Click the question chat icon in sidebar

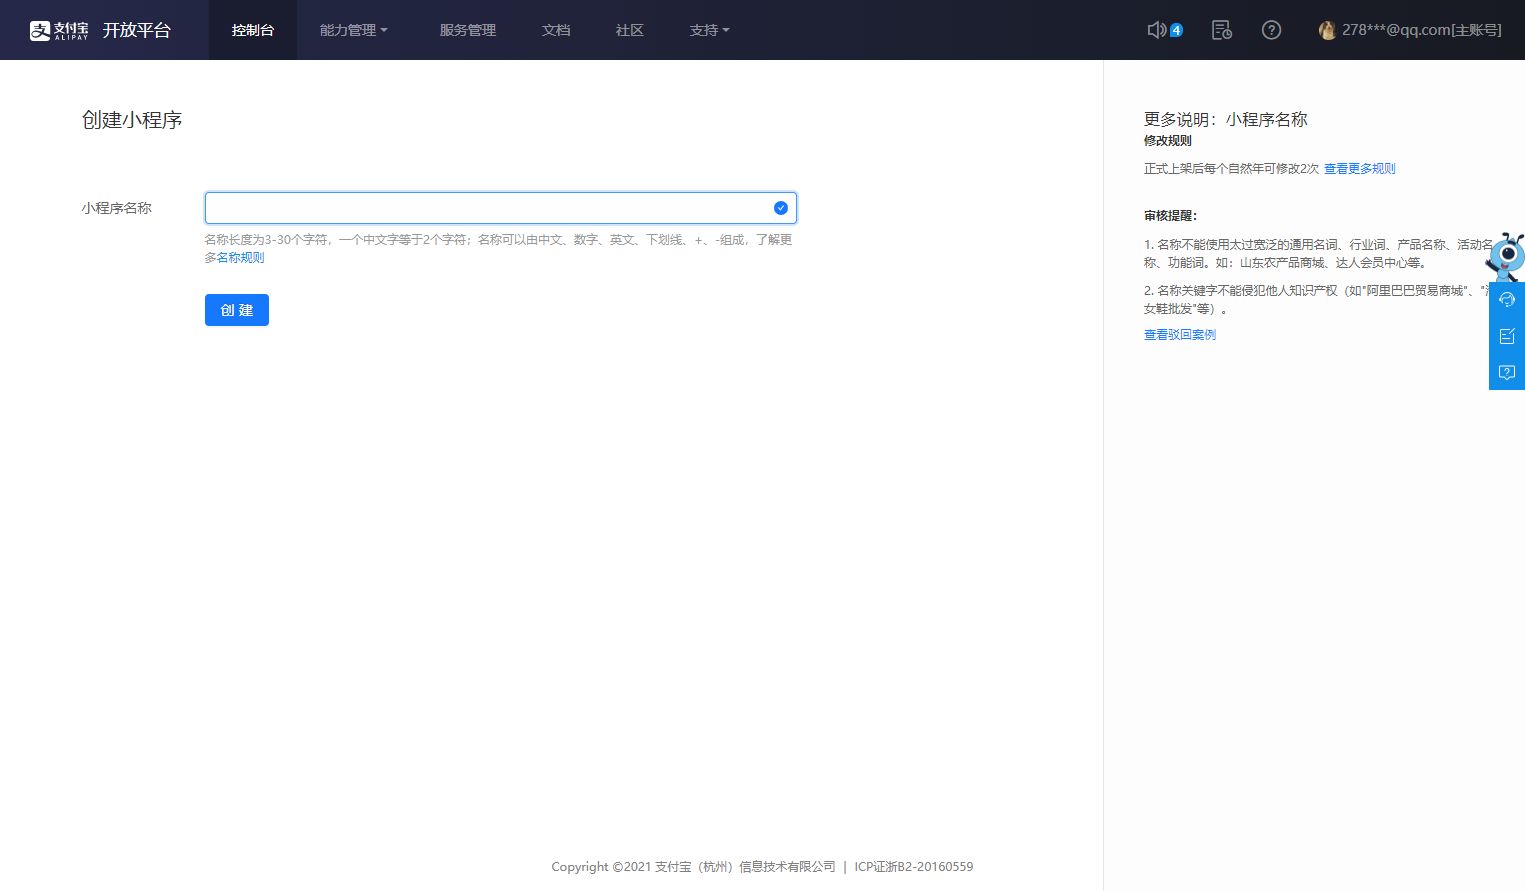pos(1507,372)
